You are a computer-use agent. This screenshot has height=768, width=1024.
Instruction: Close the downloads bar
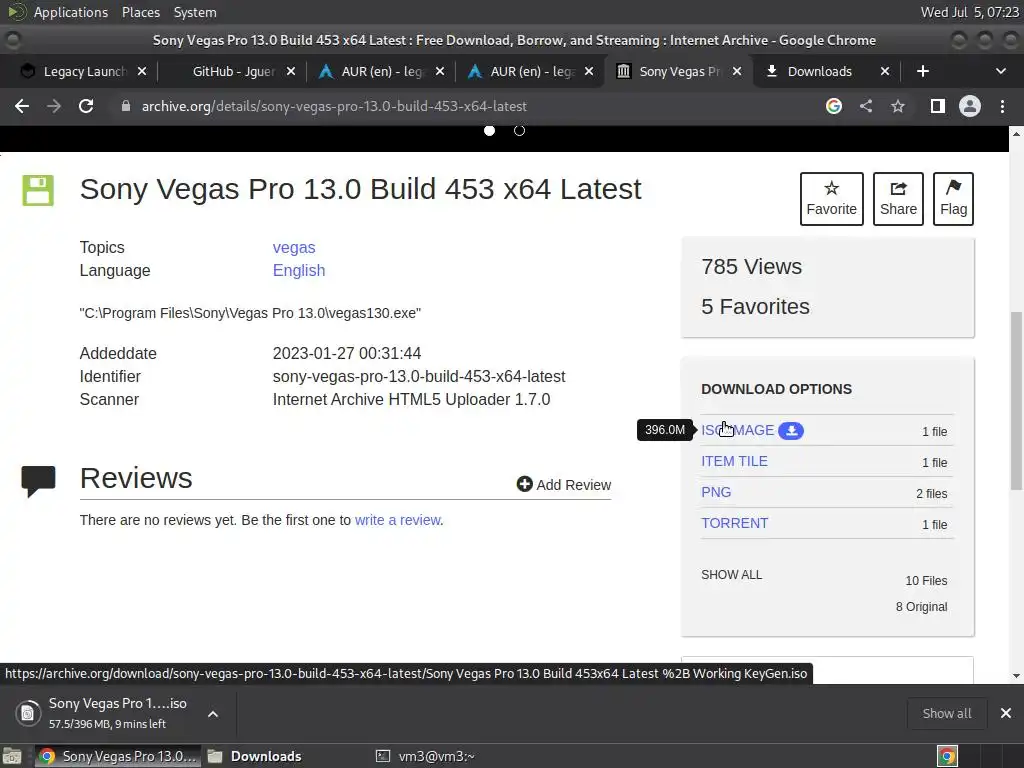tap(1006, 713)
